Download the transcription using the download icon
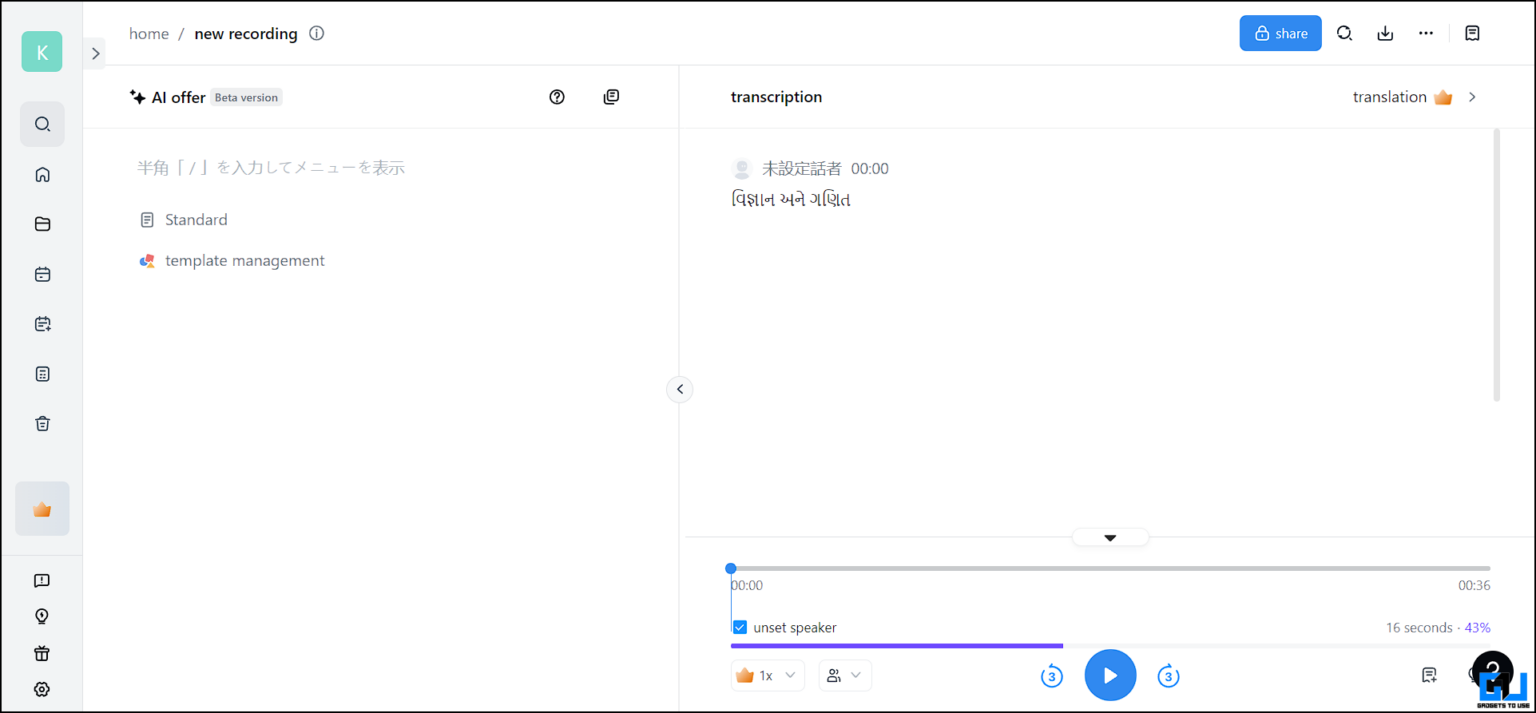This screenshot has height=713, width=1536. [x=1385, y=32]
